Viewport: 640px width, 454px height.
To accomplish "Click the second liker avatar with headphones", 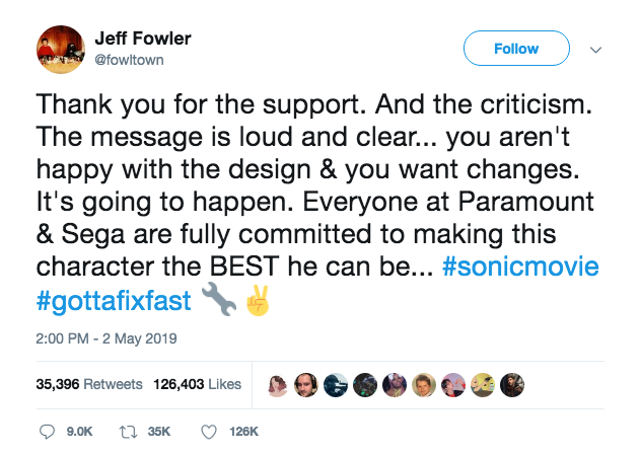I will [304, 384].
